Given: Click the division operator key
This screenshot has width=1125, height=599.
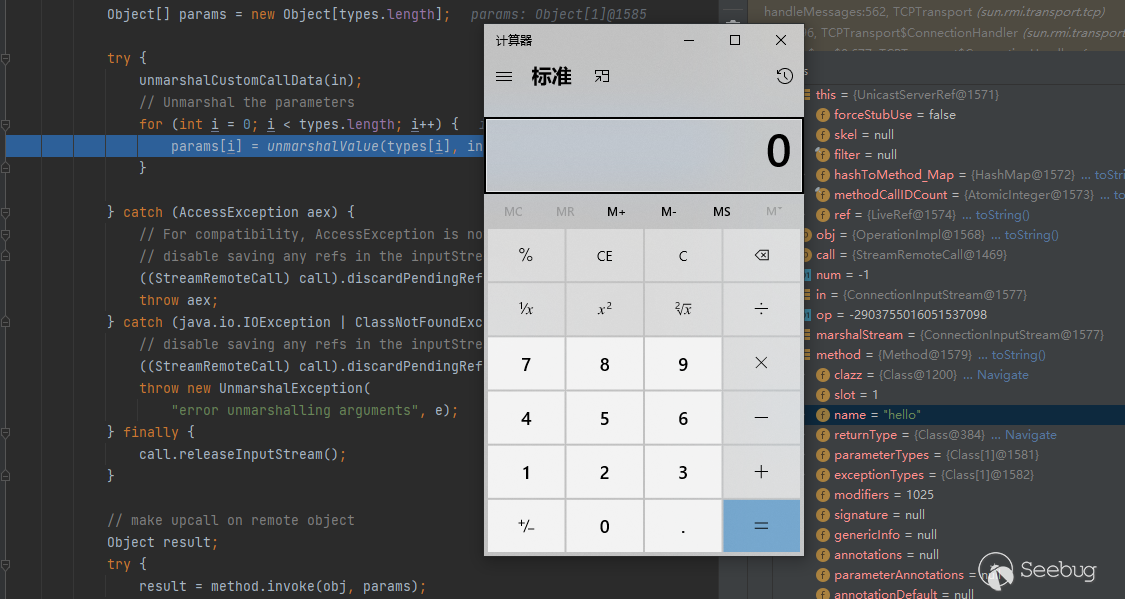Looking at the screenshot, I should (x=761, y=309).
